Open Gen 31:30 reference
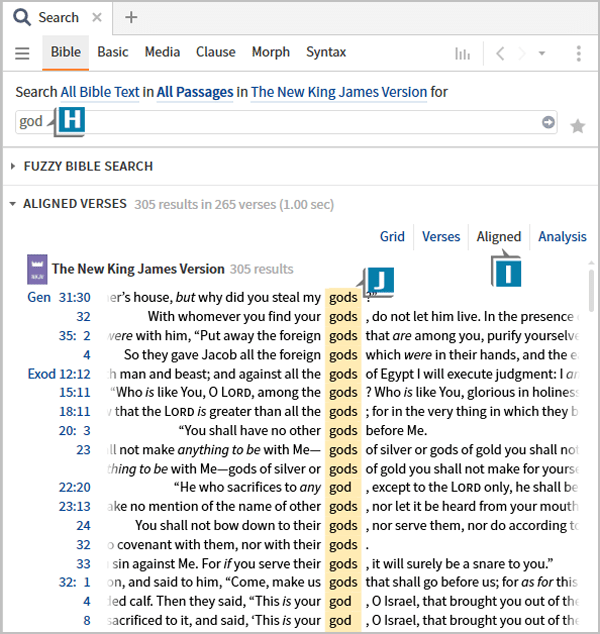The height and width of the screenshot is (634, 600). coord(59,298)
